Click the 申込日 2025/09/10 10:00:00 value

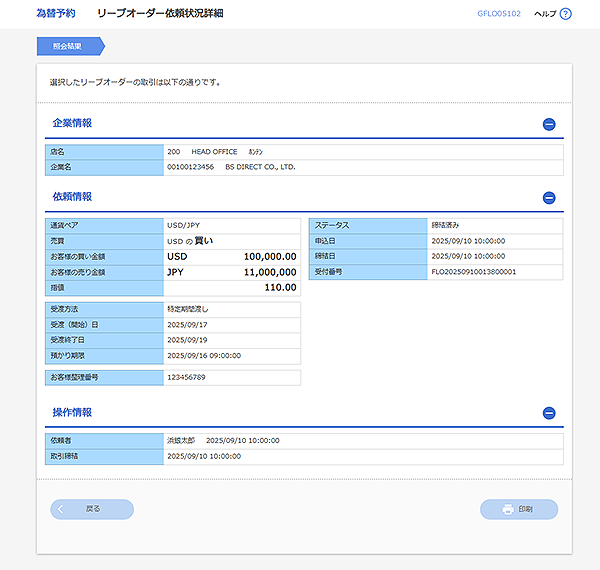468,241
